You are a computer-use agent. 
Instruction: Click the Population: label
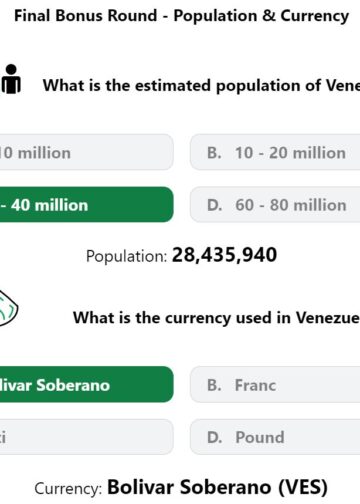click(126, 256)
